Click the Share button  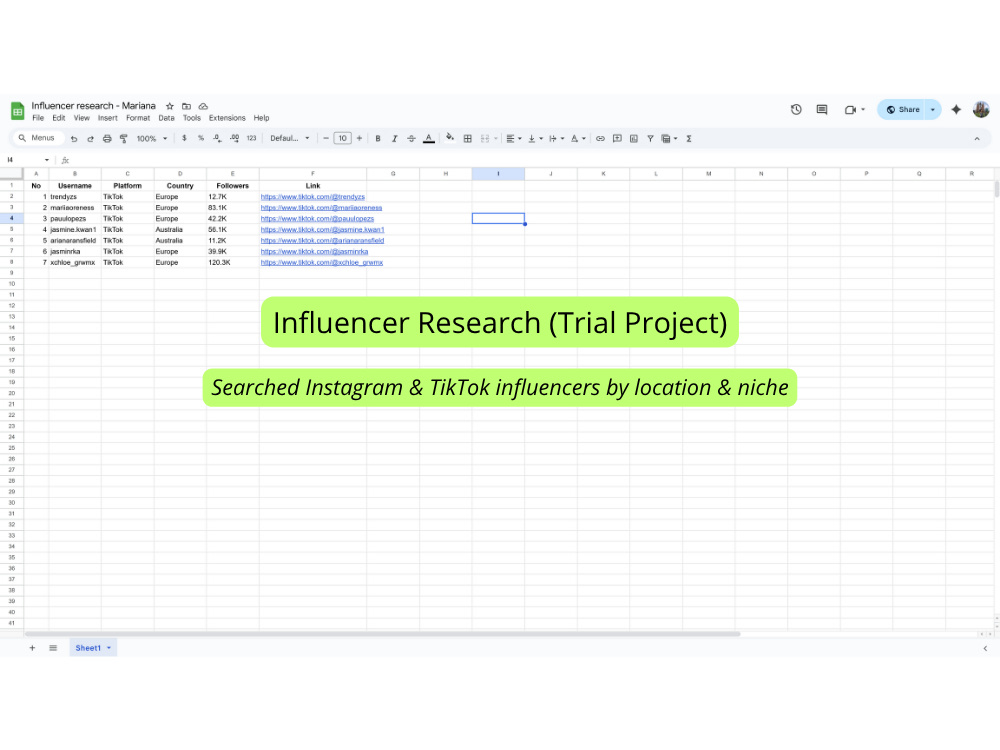point(902,110)
